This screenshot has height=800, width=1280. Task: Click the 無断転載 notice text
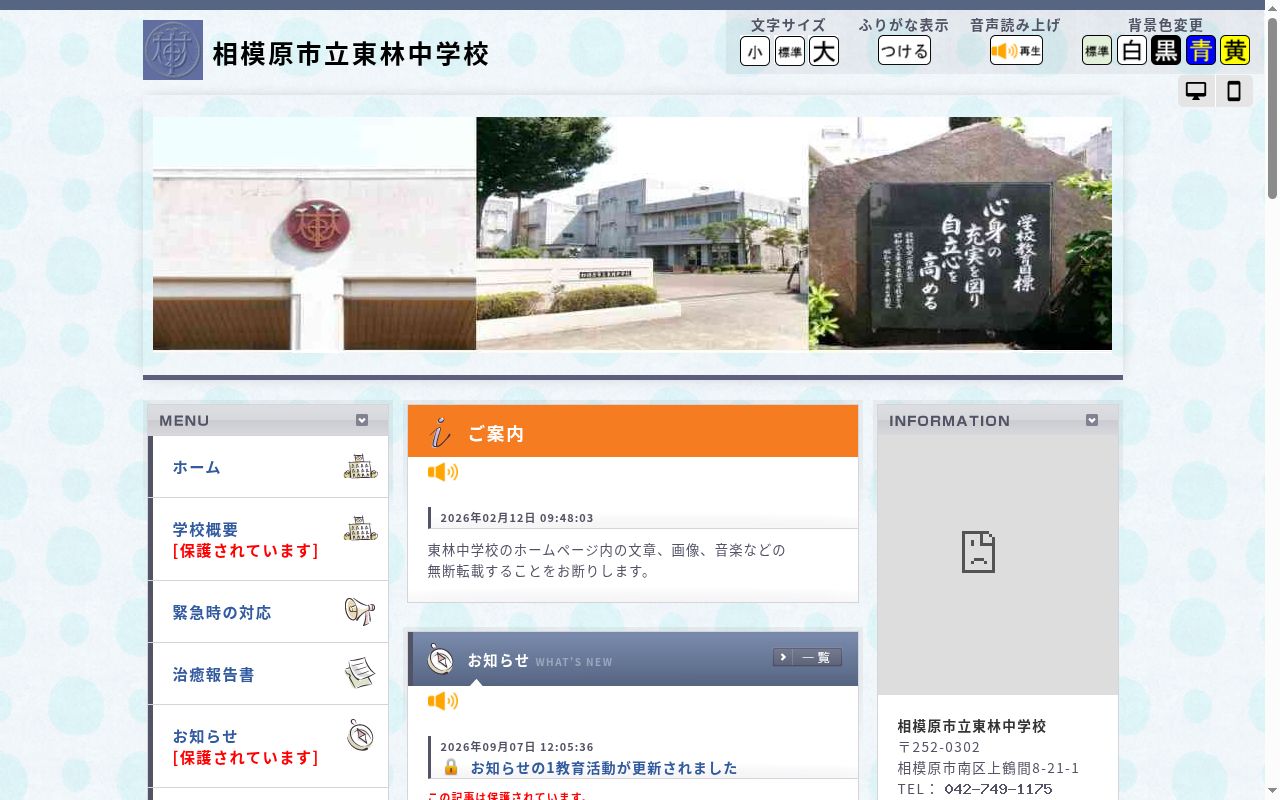(x=539, y=572)
